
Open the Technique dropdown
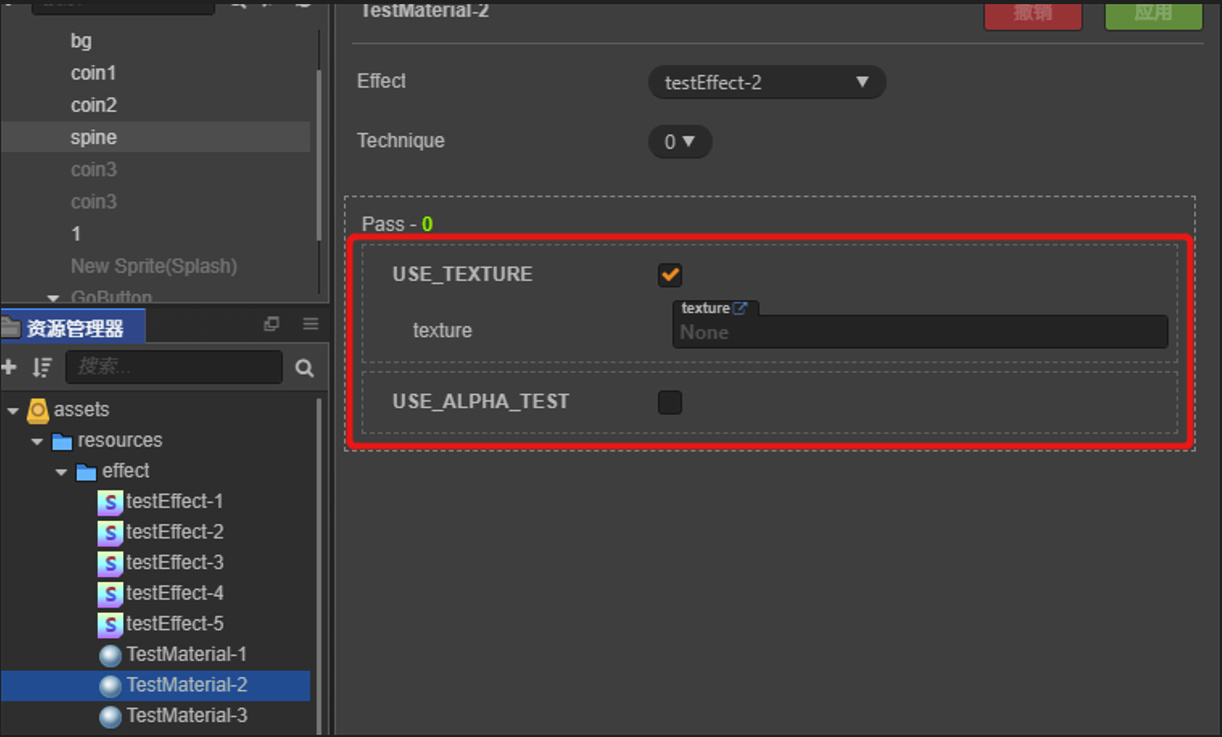(x=680, y=142)
